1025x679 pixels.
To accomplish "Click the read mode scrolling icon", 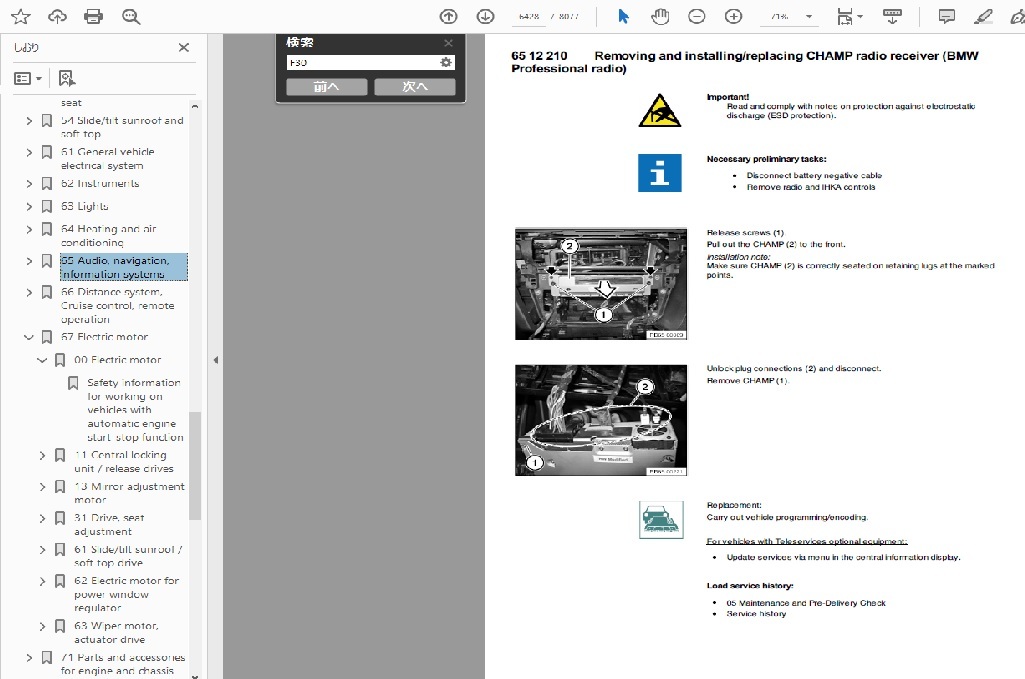I will pyautogui.click(x=892, y=16).
